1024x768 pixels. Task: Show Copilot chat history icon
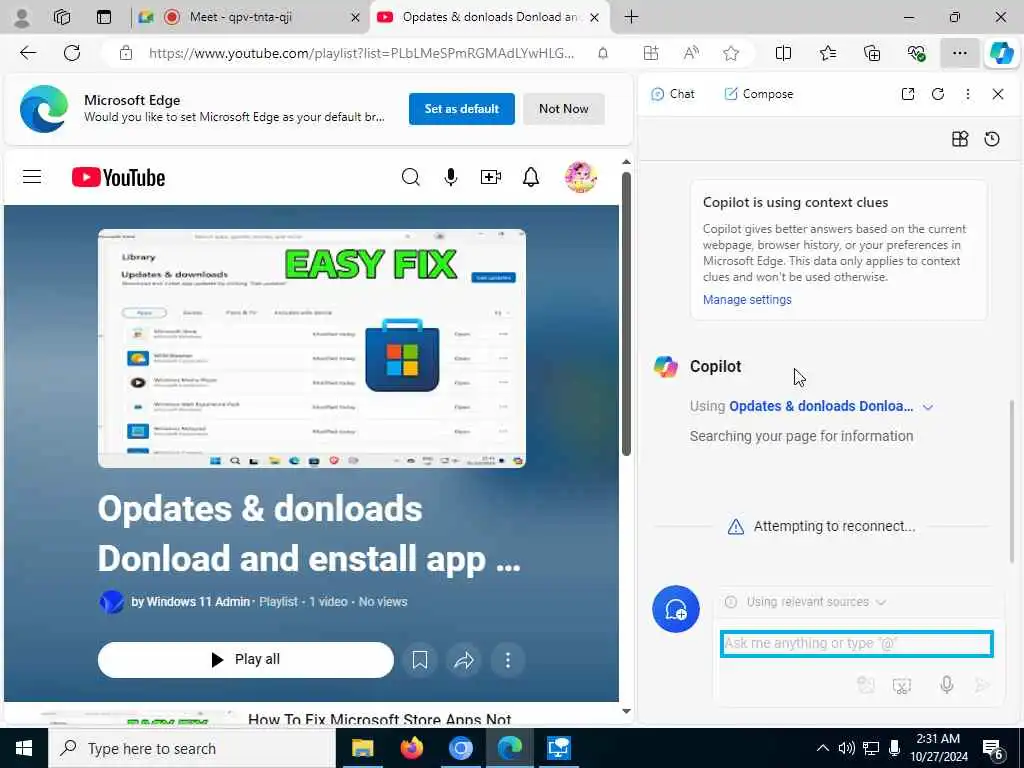pyautogui.click(x=992, y=139)
